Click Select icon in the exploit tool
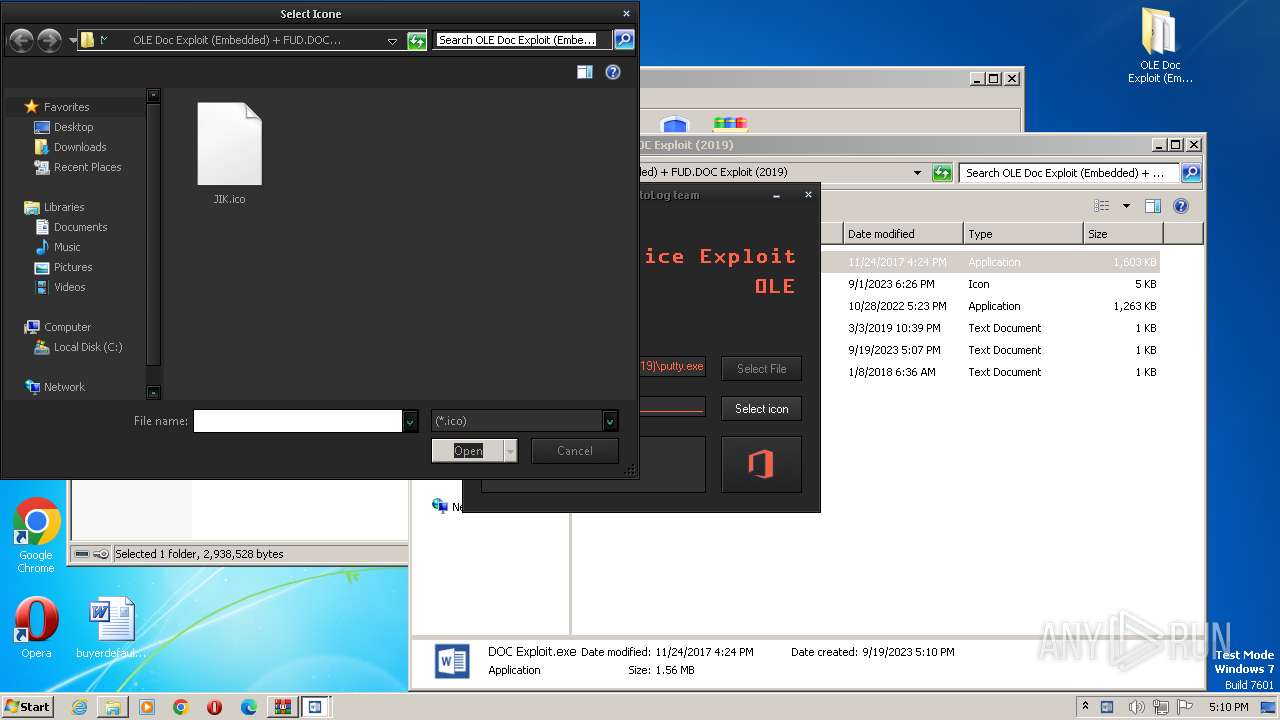The image size is (1280, 720). tap(761, 409)
